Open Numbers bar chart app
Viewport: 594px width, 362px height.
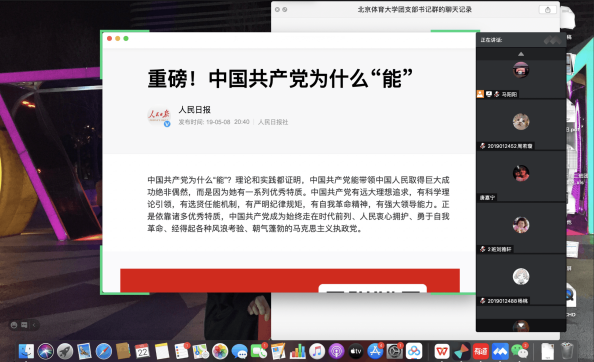[297, 352]
